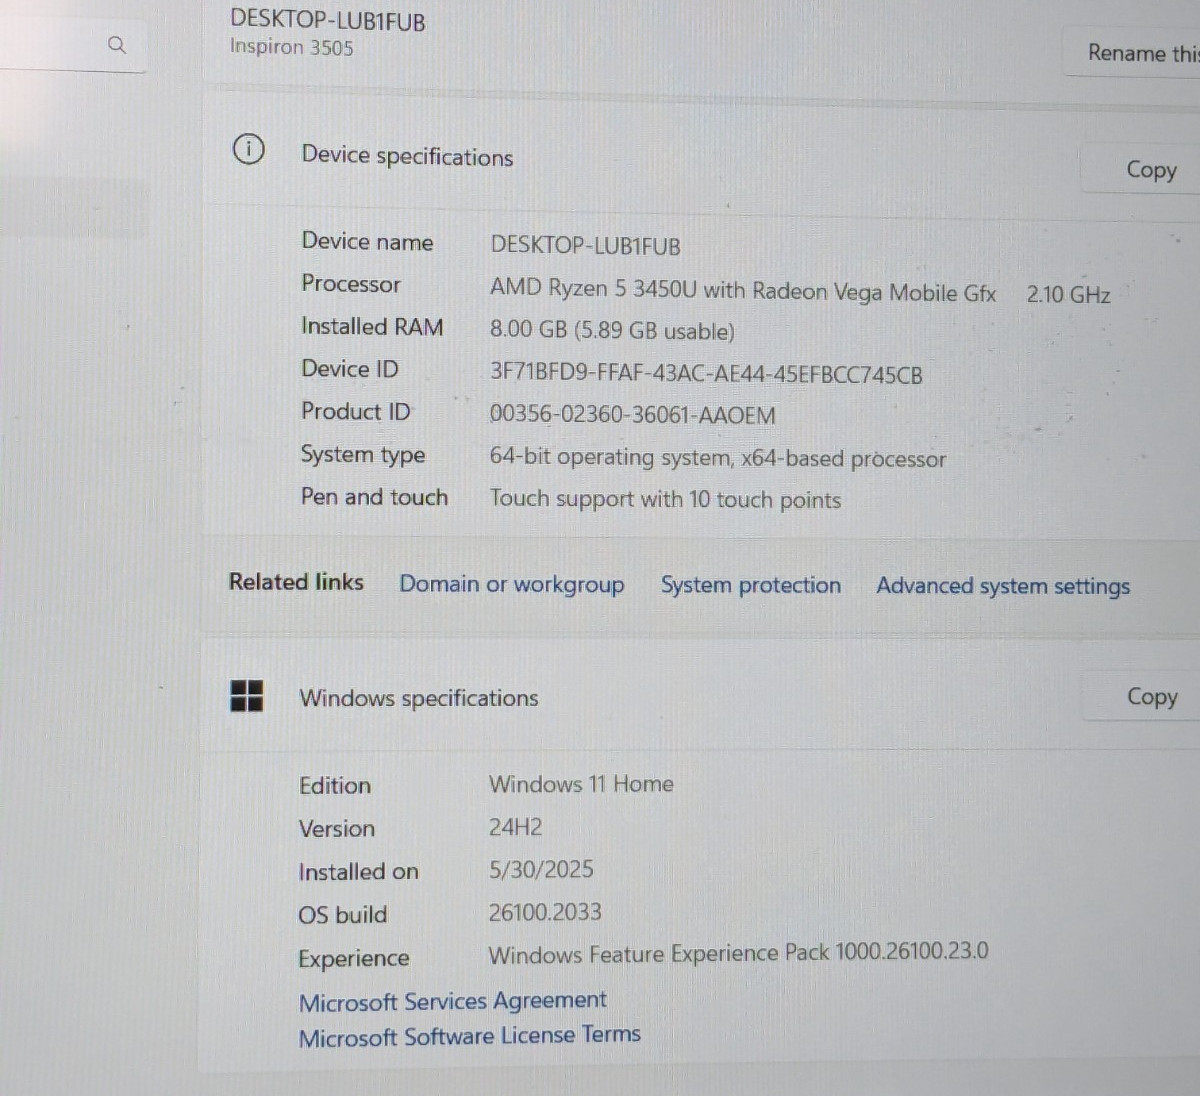Click Device name value DESKTOP-LUB1FUB
Screen dimensions: 1200x1096
click(585, 246)
